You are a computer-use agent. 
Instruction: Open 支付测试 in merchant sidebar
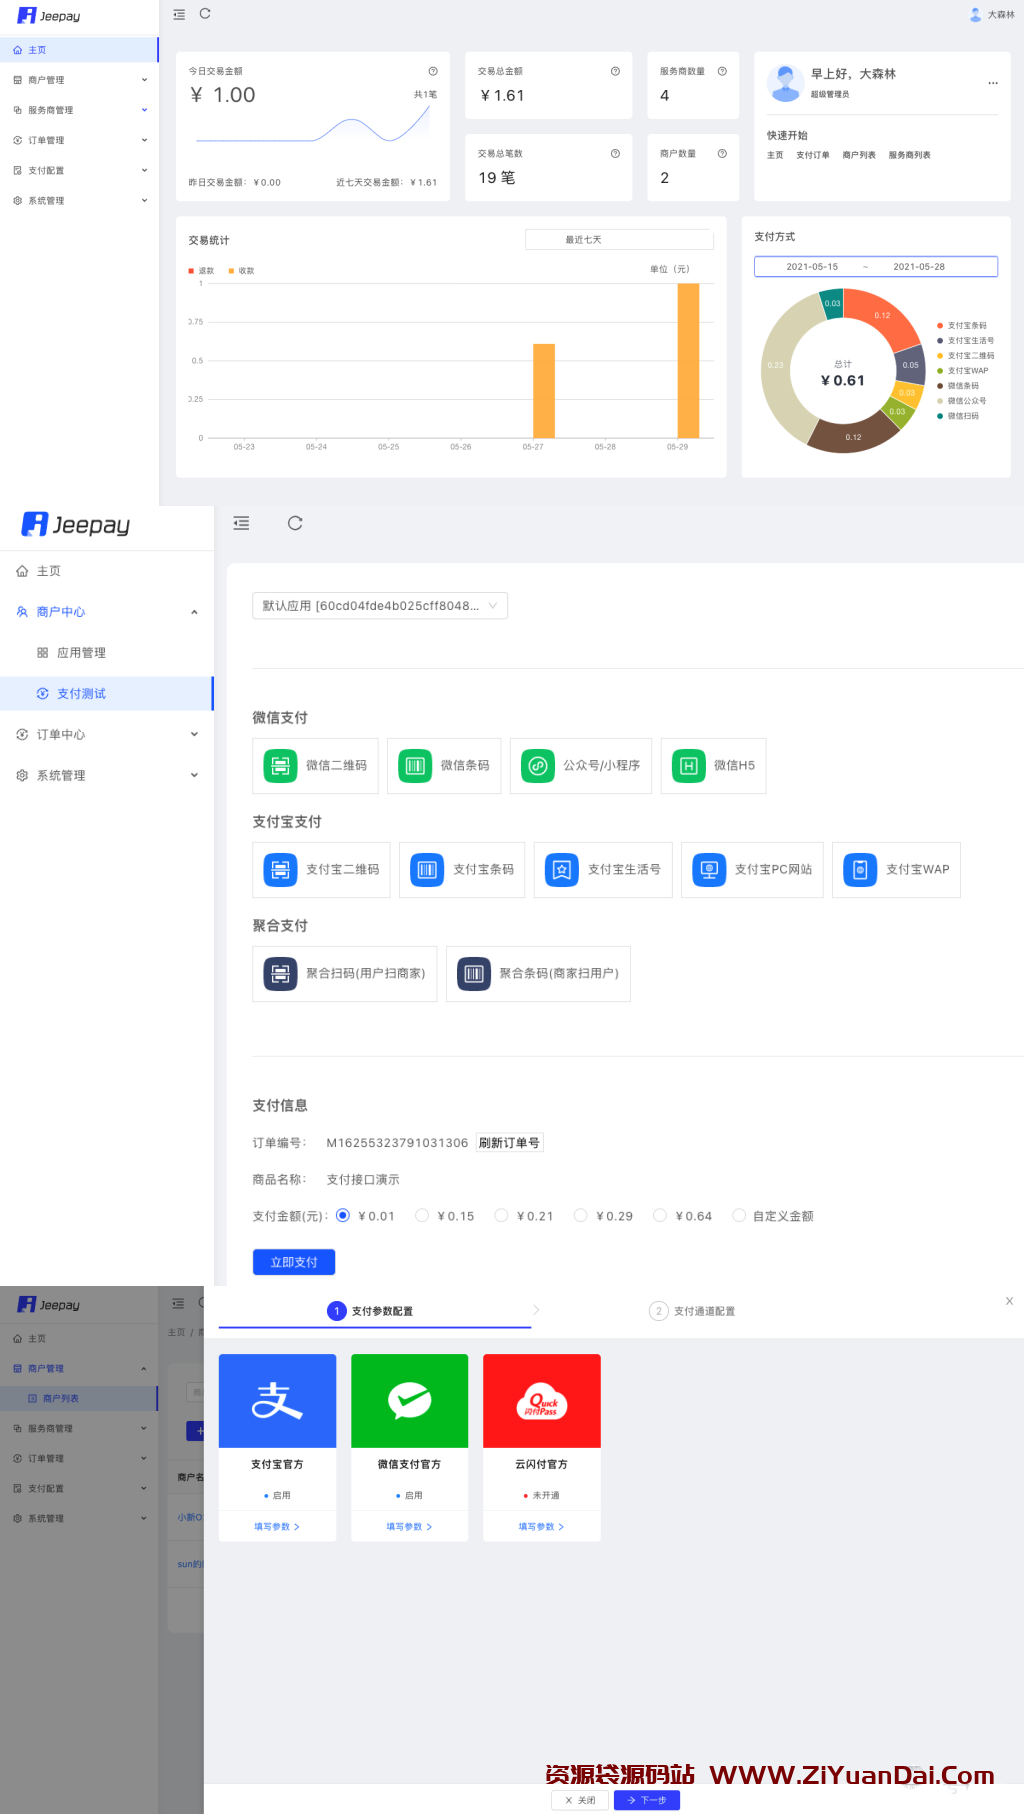pyautogui.click(x=107, y=694)
